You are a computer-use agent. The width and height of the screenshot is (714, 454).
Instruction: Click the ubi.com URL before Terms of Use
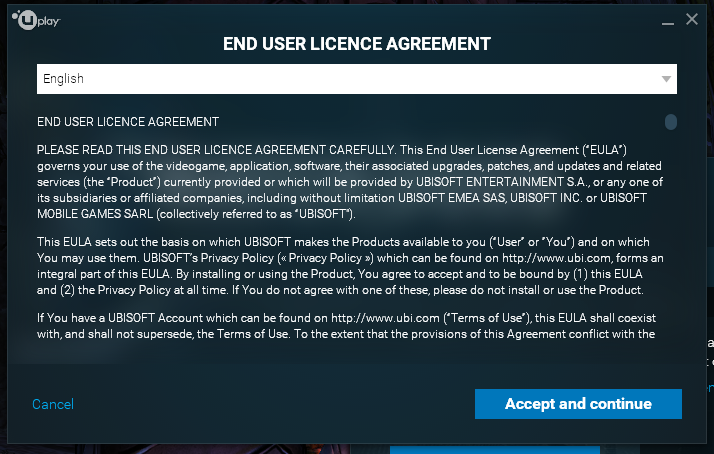tap(385, 318)
